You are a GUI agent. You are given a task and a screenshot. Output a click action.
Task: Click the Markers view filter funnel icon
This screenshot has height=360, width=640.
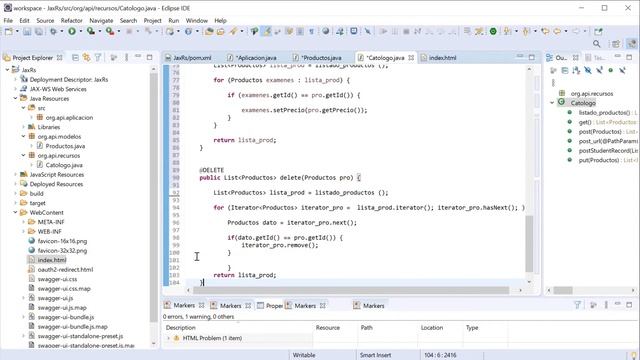[x=578, y=305]
